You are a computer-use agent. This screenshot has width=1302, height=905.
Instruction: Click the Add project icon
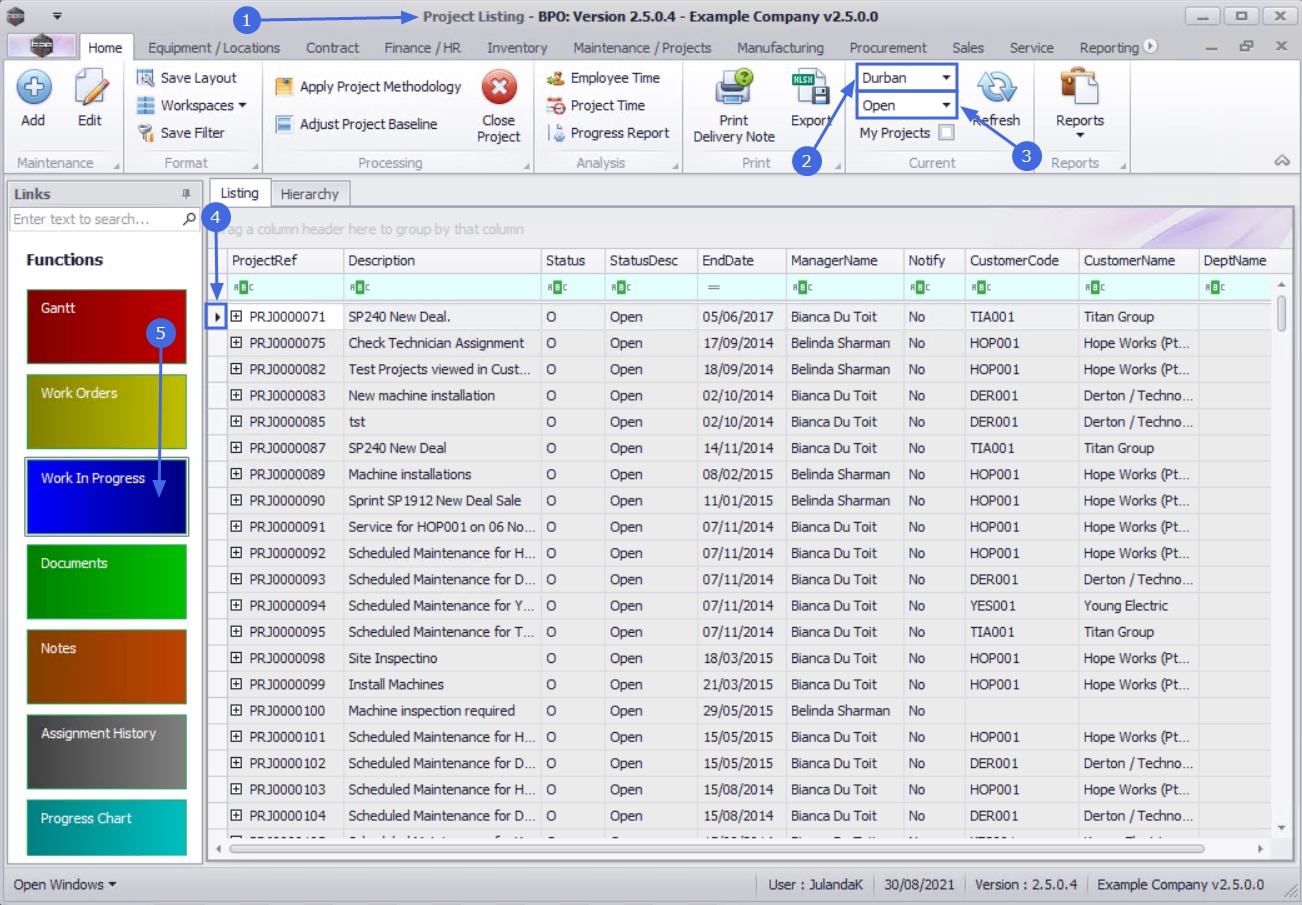coord(33,89)
